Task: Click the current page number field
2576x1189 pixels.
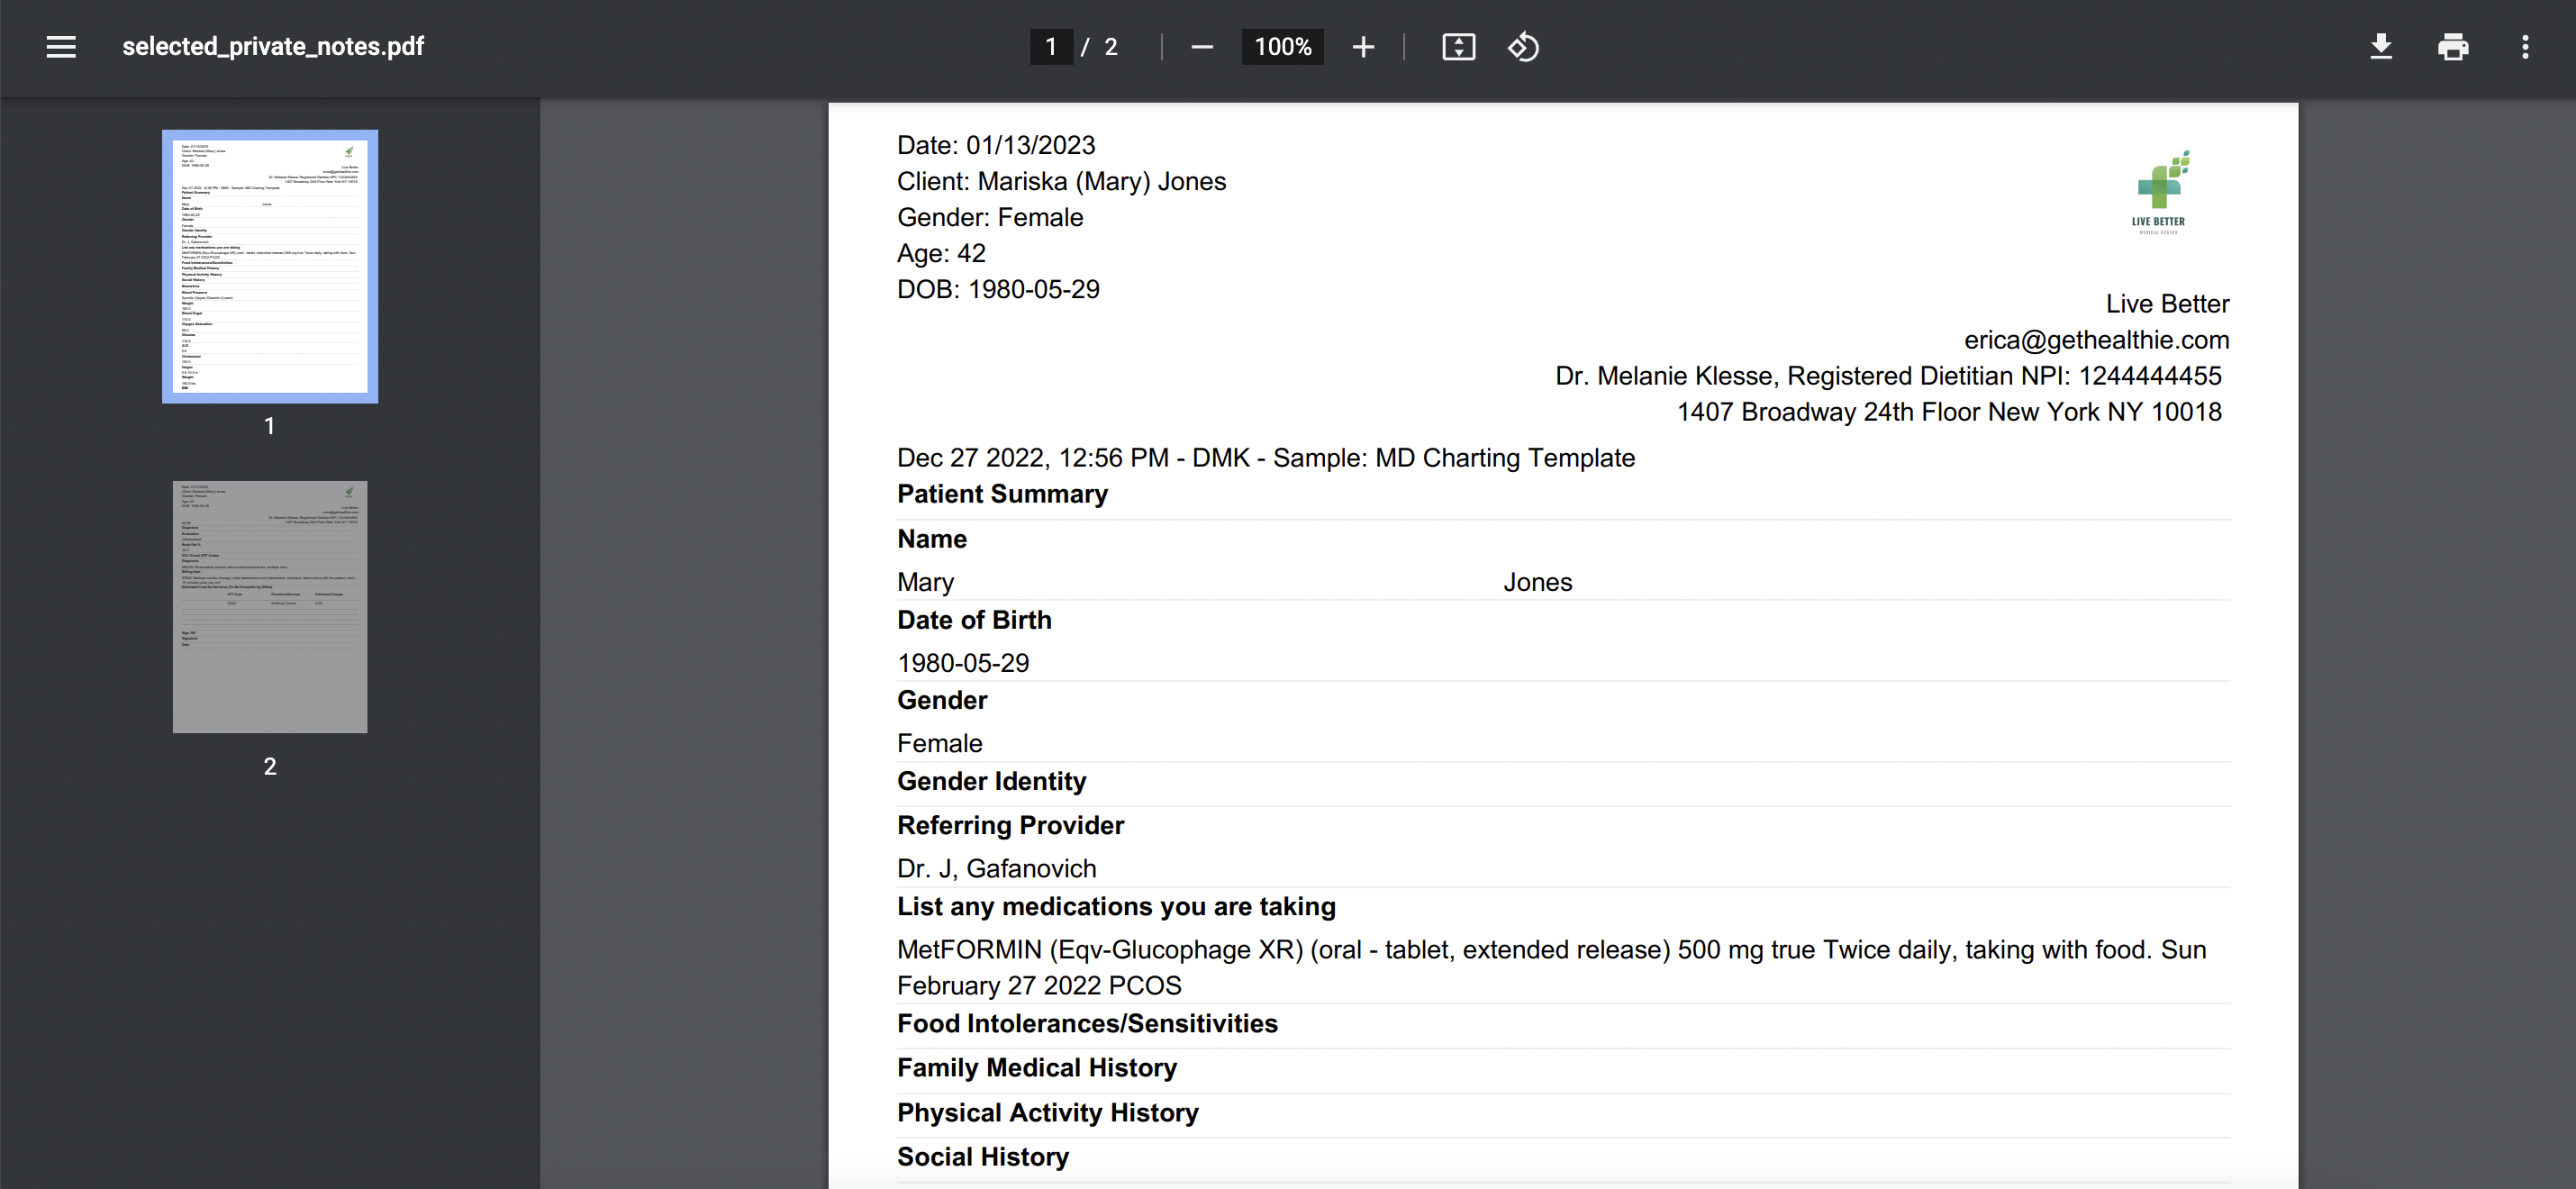Action: pyautogui.click(x=1050, y=47)
